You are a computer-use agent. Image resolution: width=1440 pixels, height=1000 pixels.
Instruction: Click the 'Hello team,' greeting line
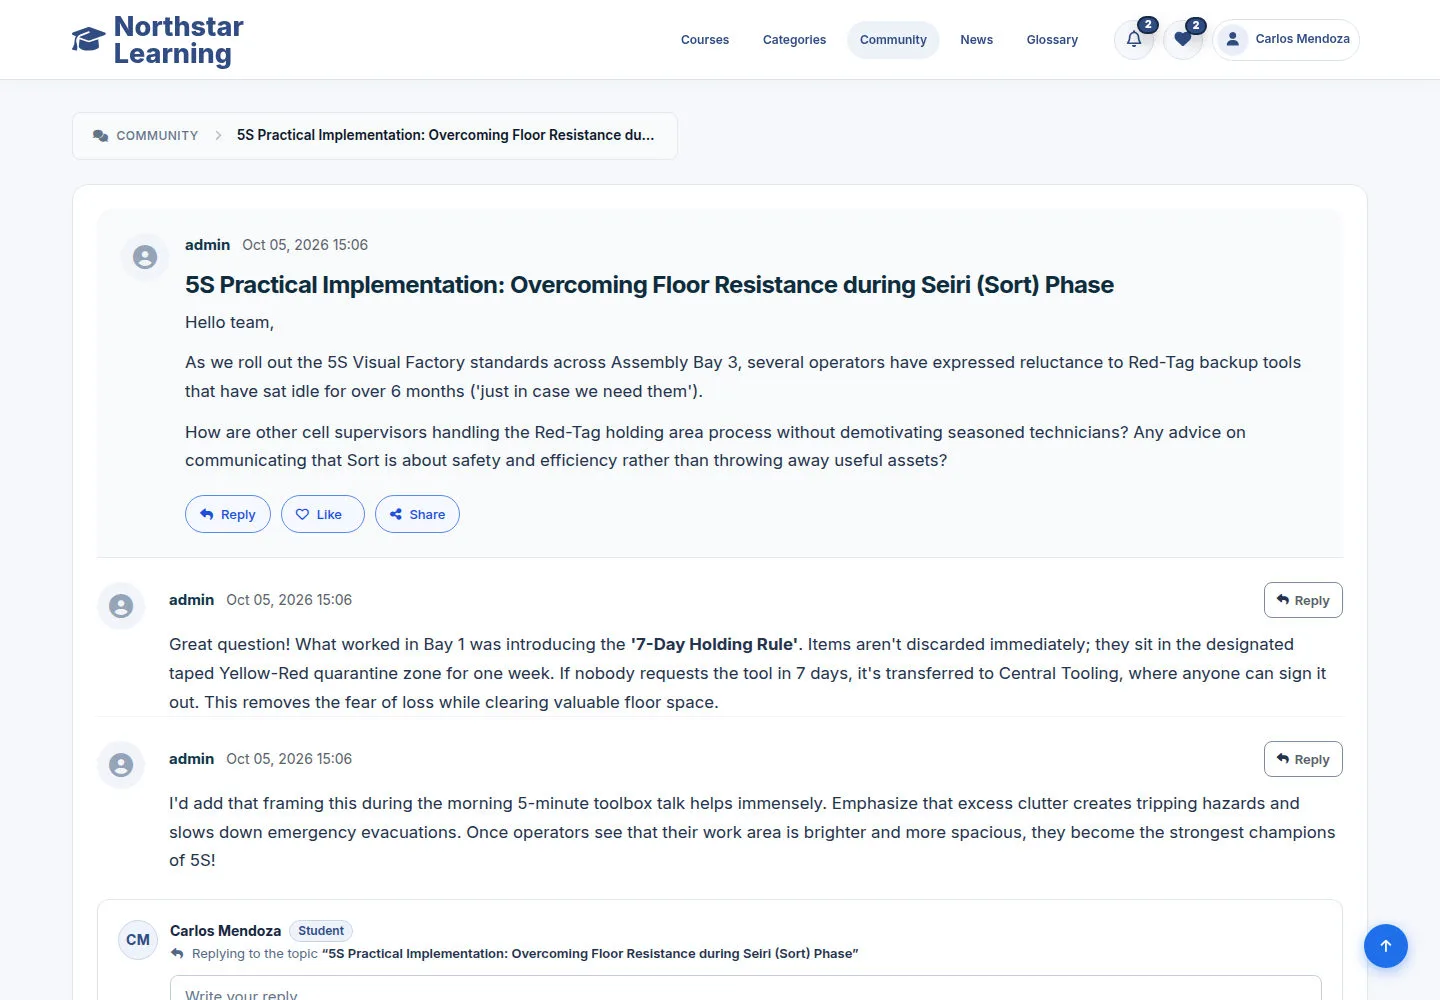(229, 322)
